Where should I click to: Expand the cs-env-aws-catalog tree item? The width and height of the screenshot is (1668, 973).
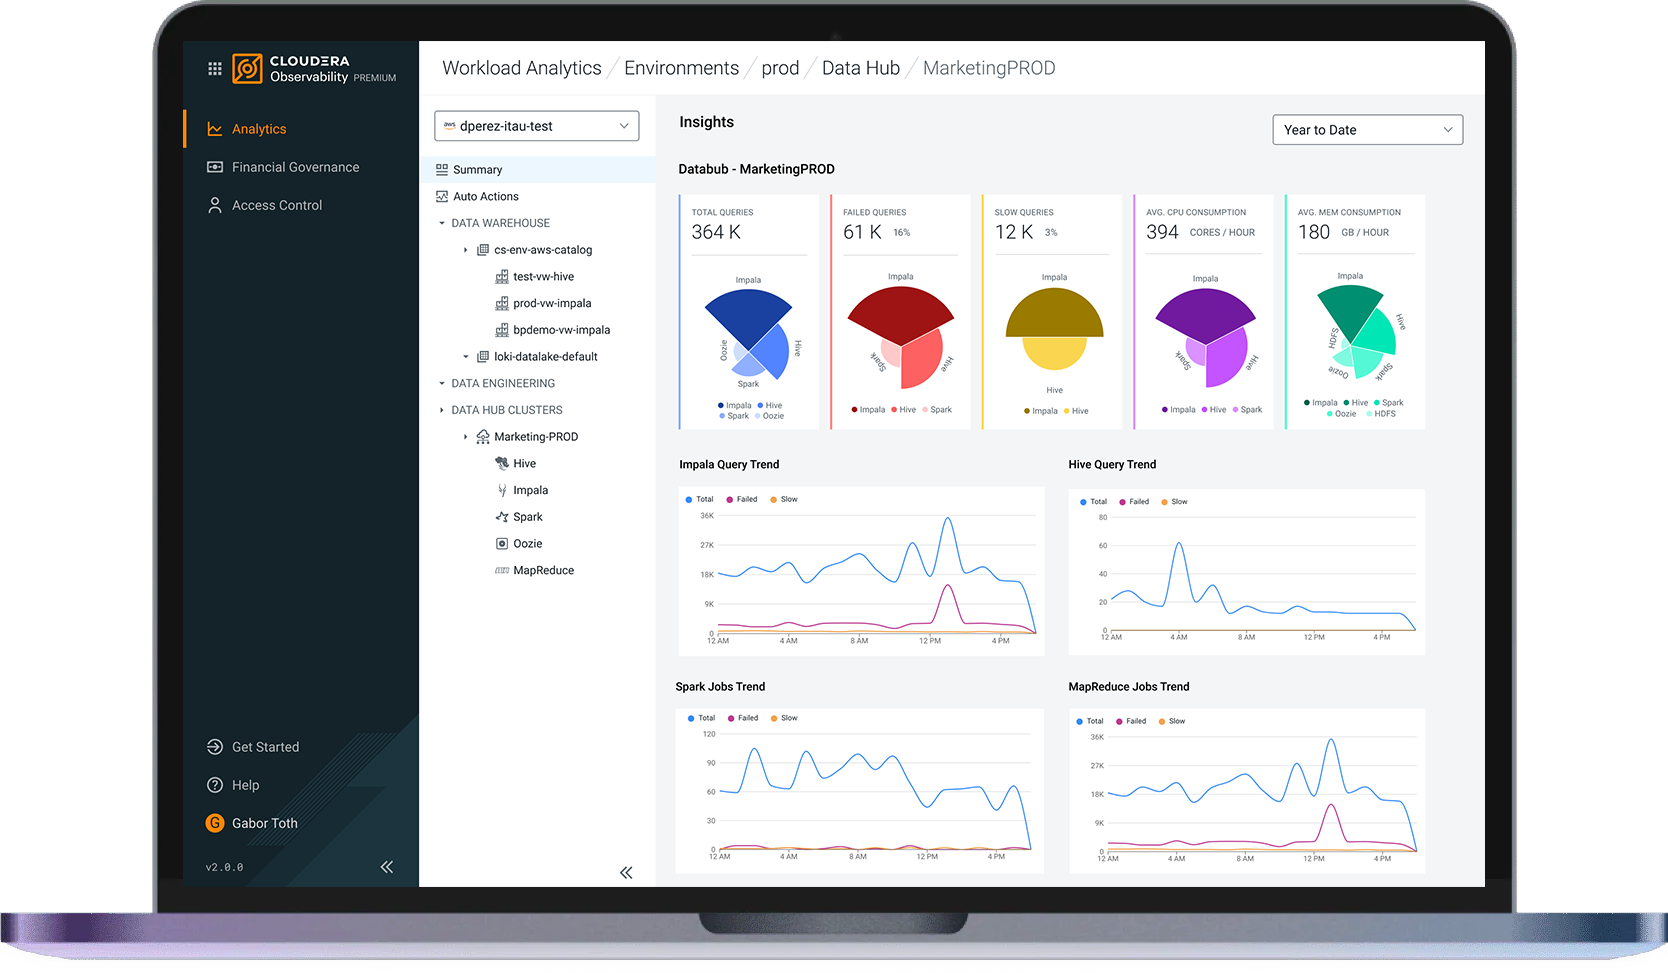(466, 249)
